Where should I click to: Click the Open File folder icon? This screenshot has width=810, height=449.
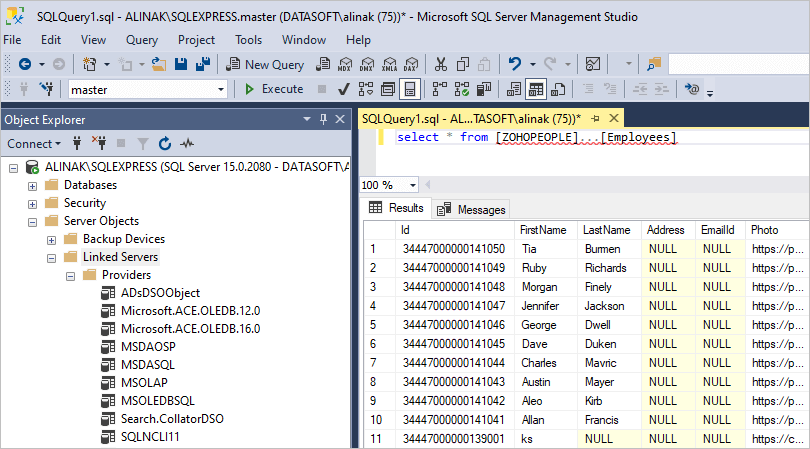click(x=158, y=64)
